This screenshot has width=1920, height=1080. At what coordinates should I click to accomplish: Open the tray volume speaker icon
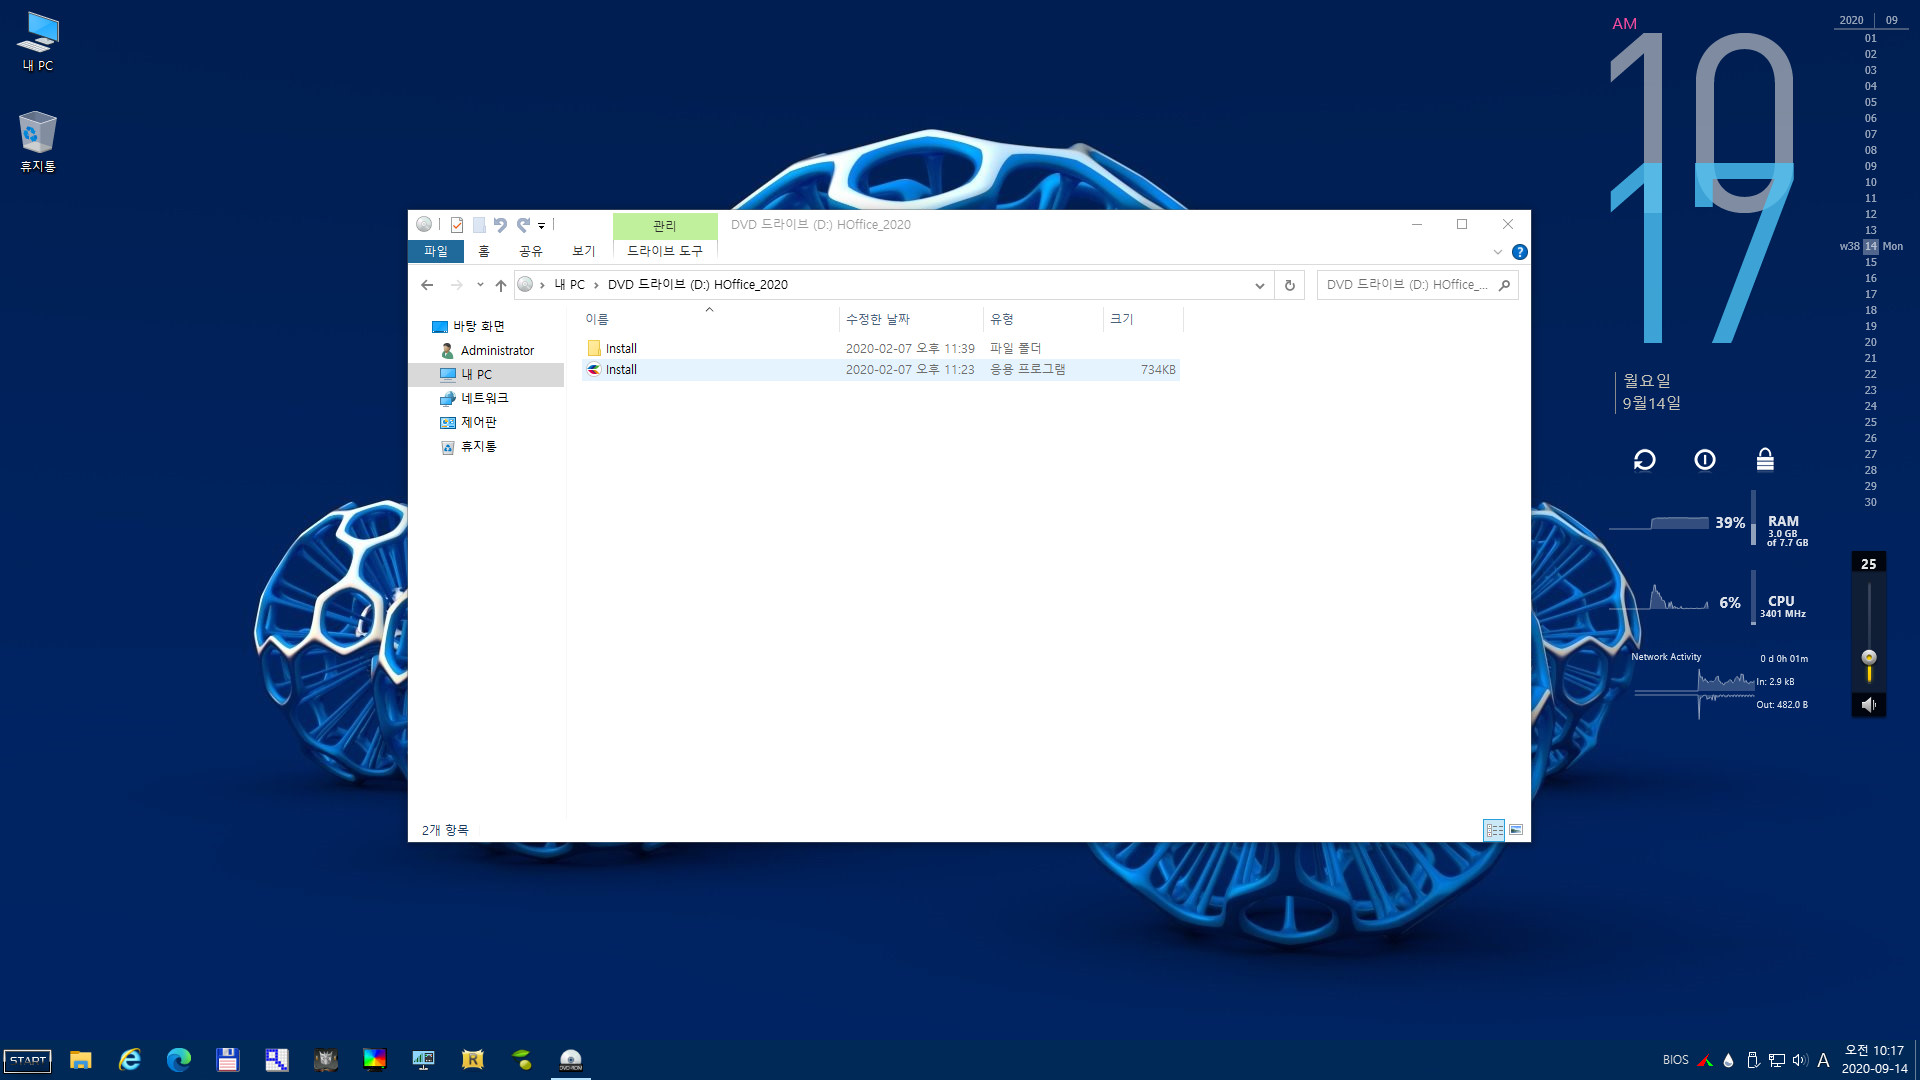[1800, 1060]
